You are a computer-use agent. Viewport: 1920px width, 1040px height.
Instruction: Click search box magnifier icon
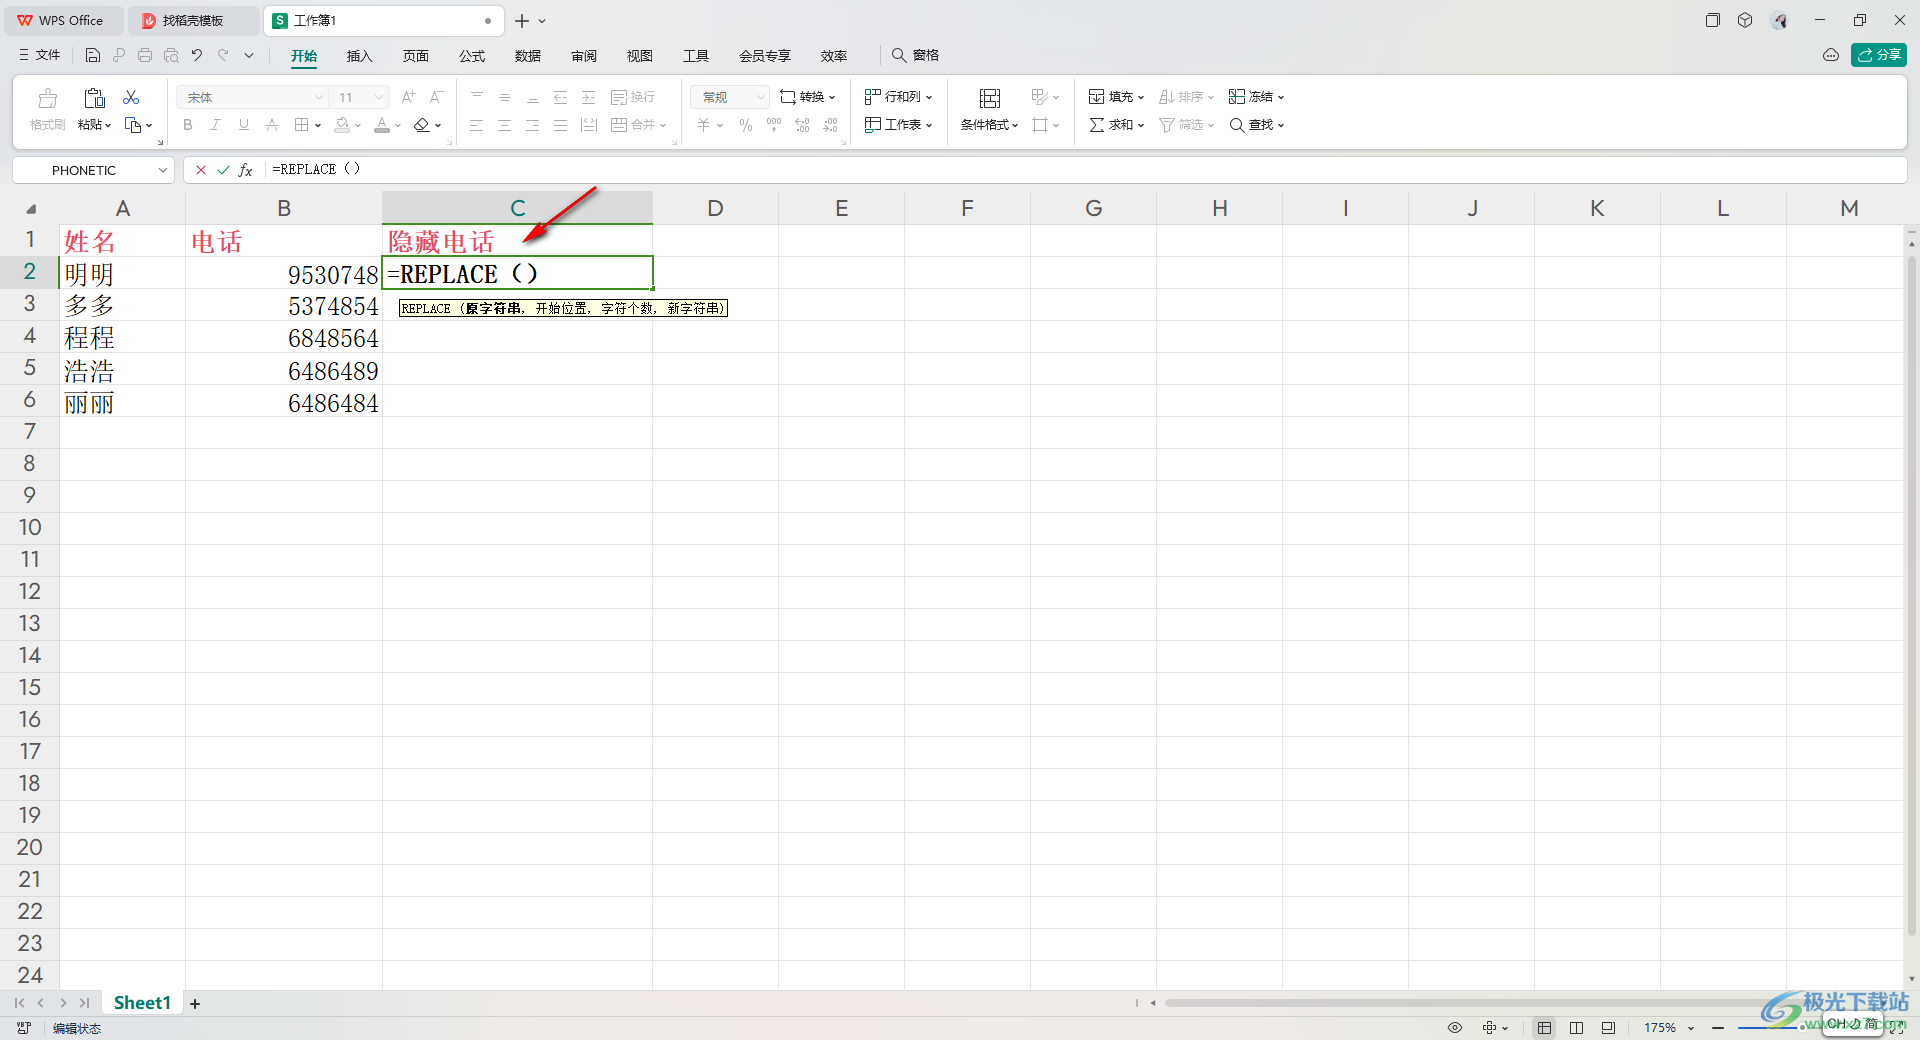899,55
